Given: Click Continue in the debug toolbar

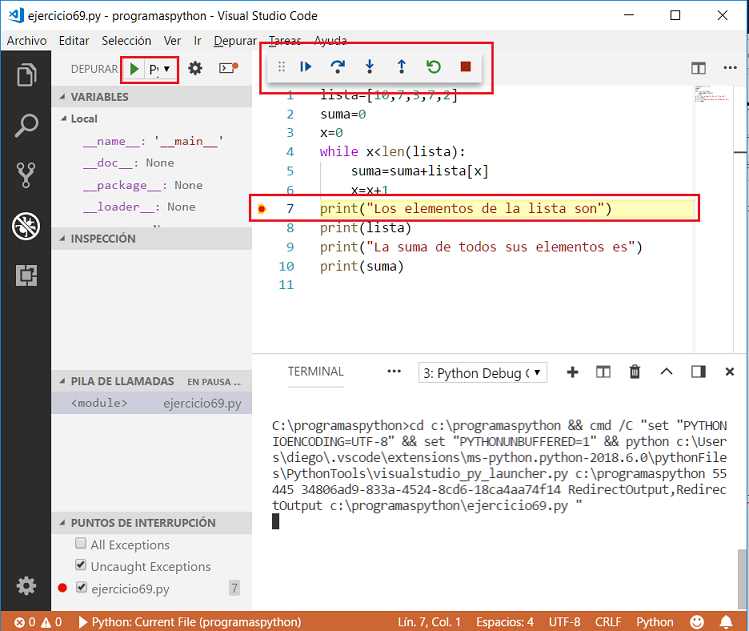Looking at the screenshot, I should pyautogui.click(x=306, y=66).
